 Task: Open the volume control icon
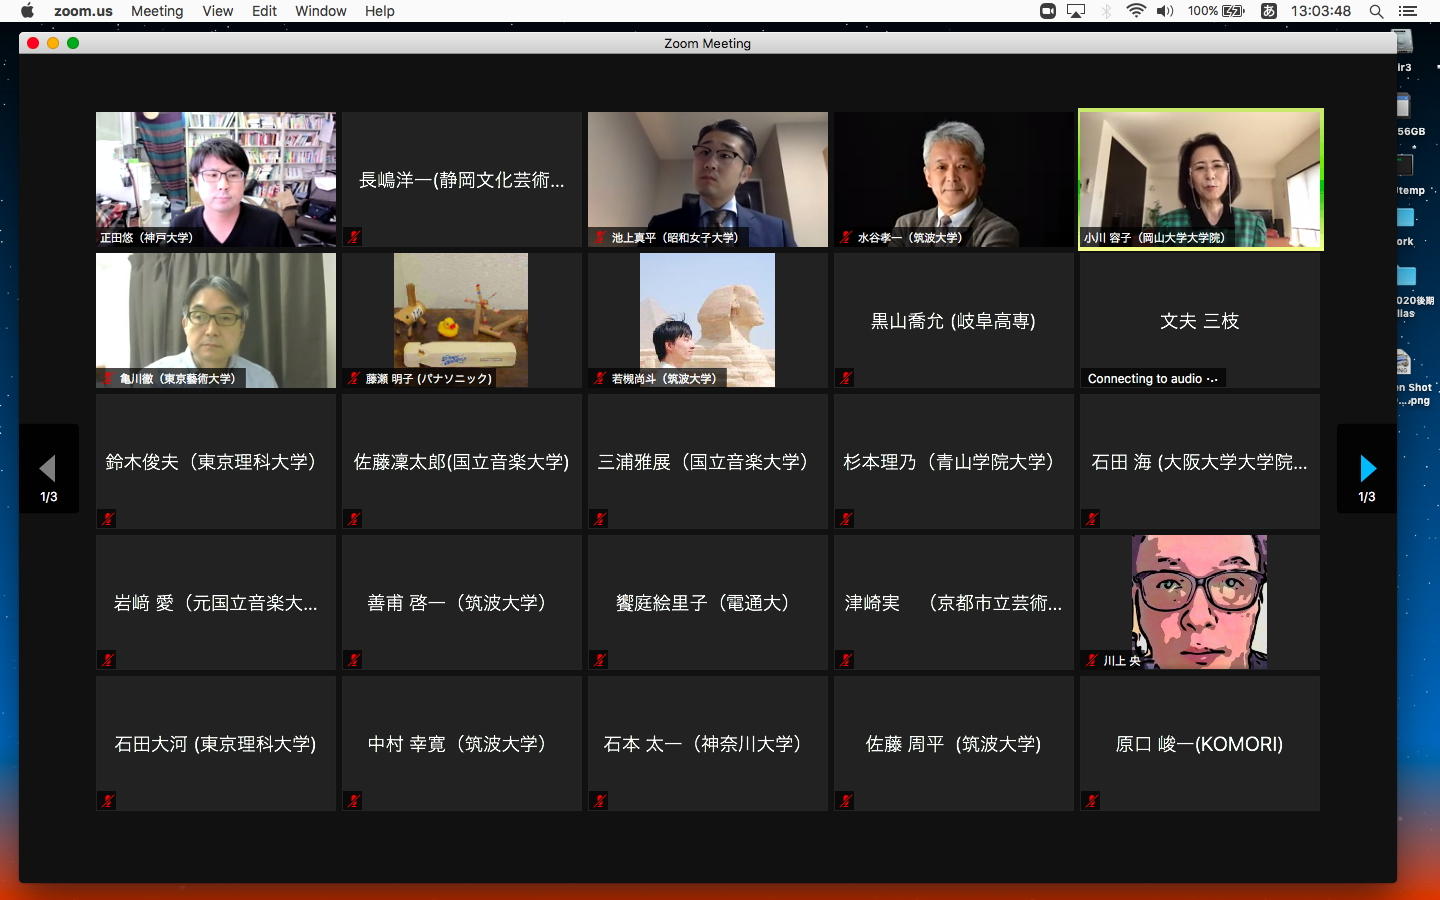pos(1165,11)
